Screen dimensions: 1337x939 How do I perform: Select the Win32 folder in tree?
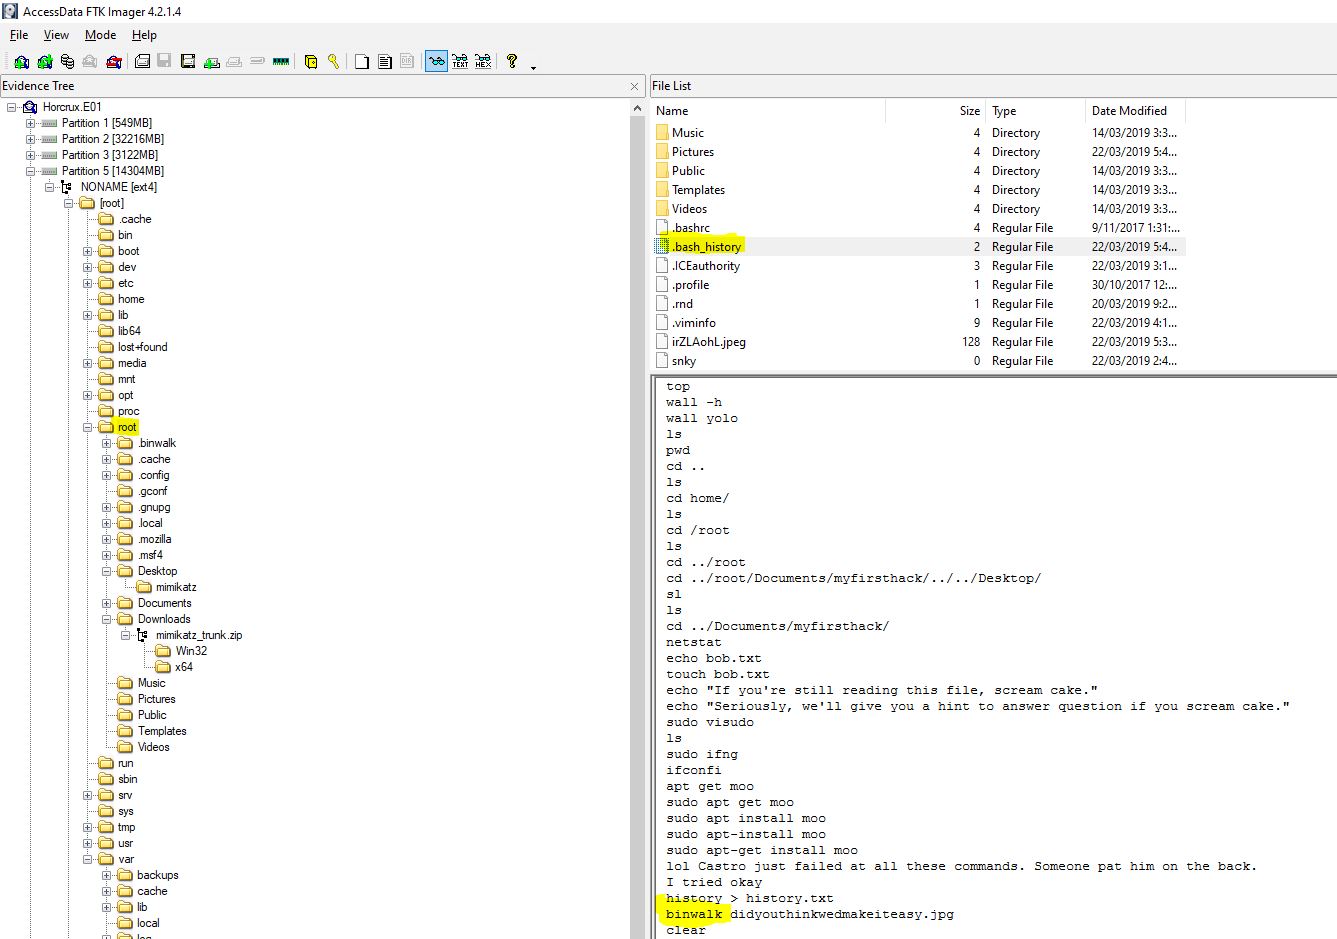(191, 651)
